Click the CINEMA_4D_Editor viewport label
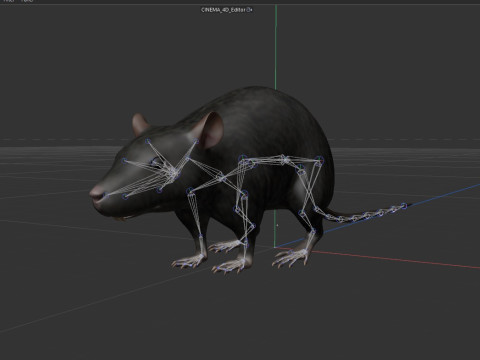This screenshot has height=360, width=480. (223, 10)
